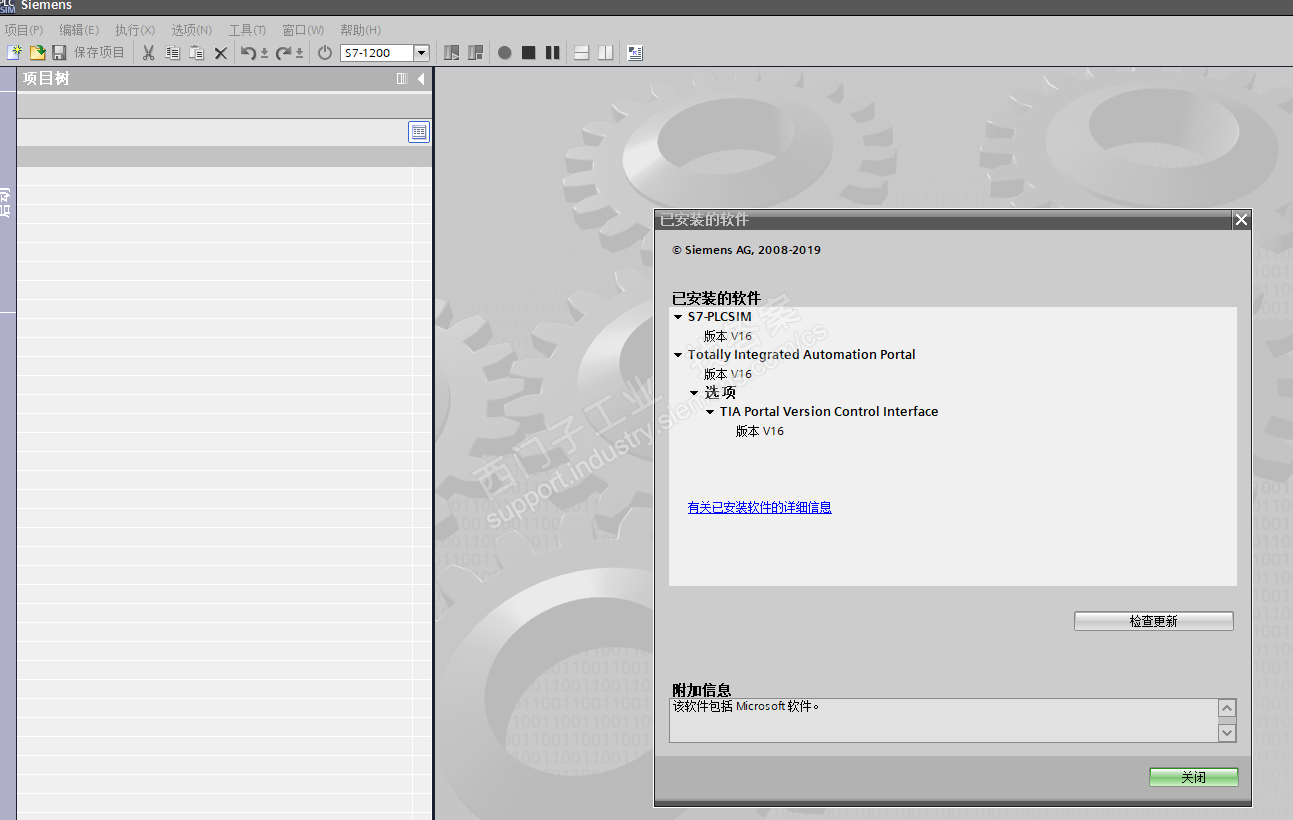This screenshot has width=1293, height=820.
Task: Click the down arrow of the 附加信息 scrollbar
Action: pos(1227,733)
